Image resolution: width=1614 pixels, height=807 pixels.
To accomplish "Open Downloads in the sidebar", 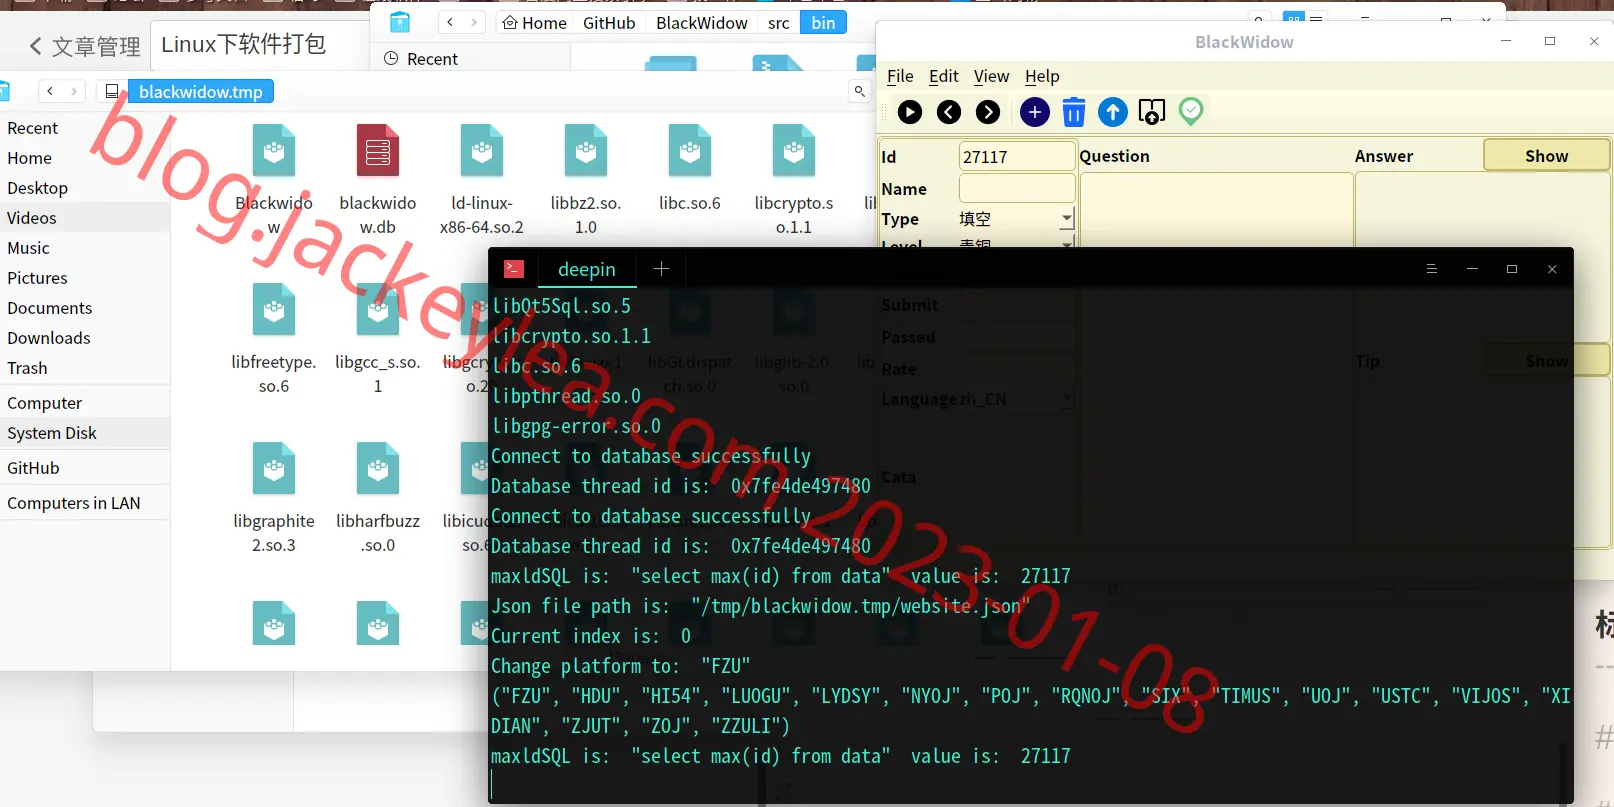I will click(x=49, y=338).
